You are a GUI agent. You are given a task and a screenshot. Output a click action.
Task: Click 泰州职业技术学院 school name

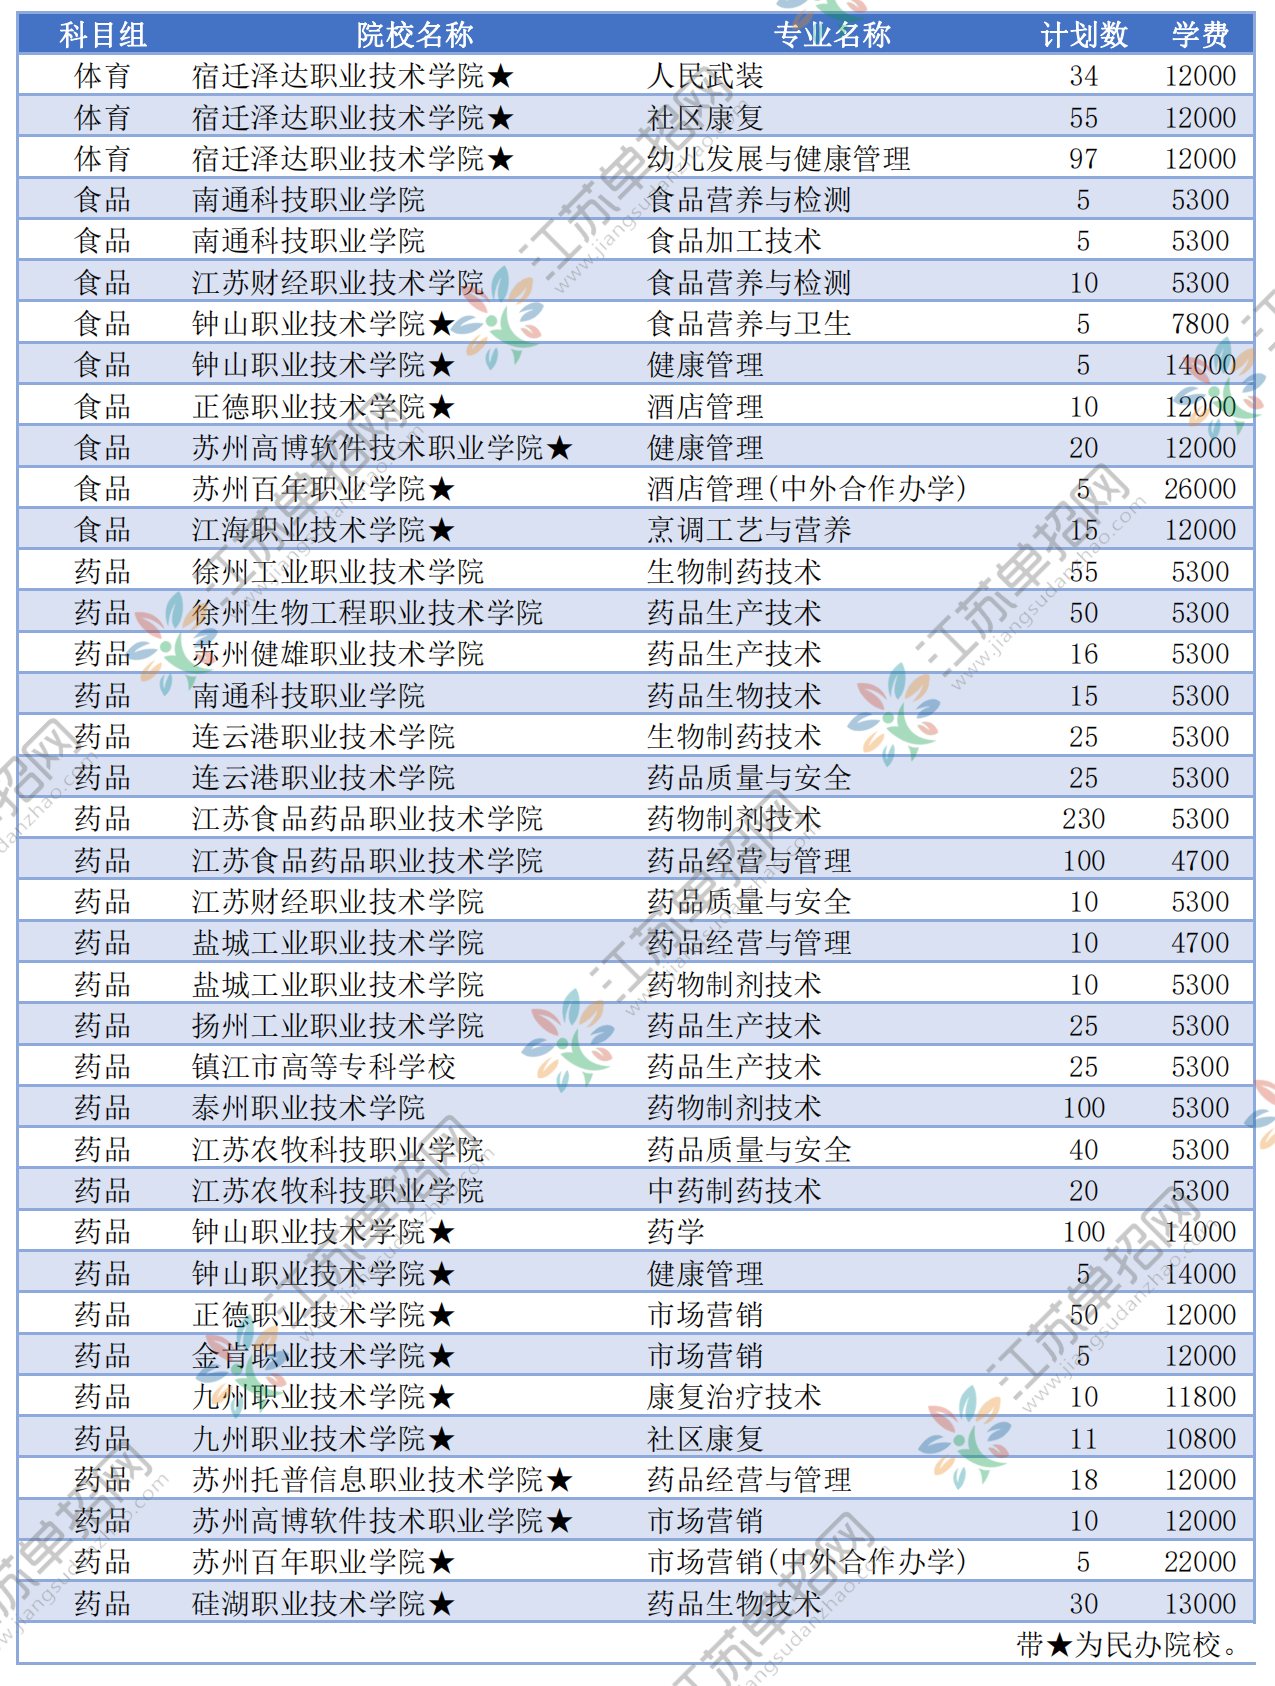[x=309, y=1108]
